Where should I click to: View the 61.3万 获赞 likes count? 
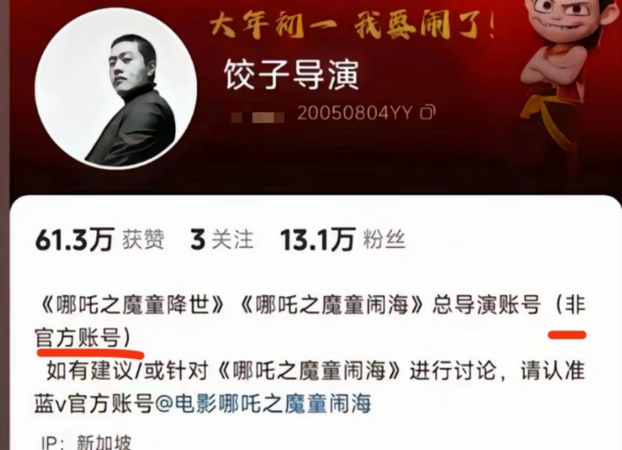(100, 239)
